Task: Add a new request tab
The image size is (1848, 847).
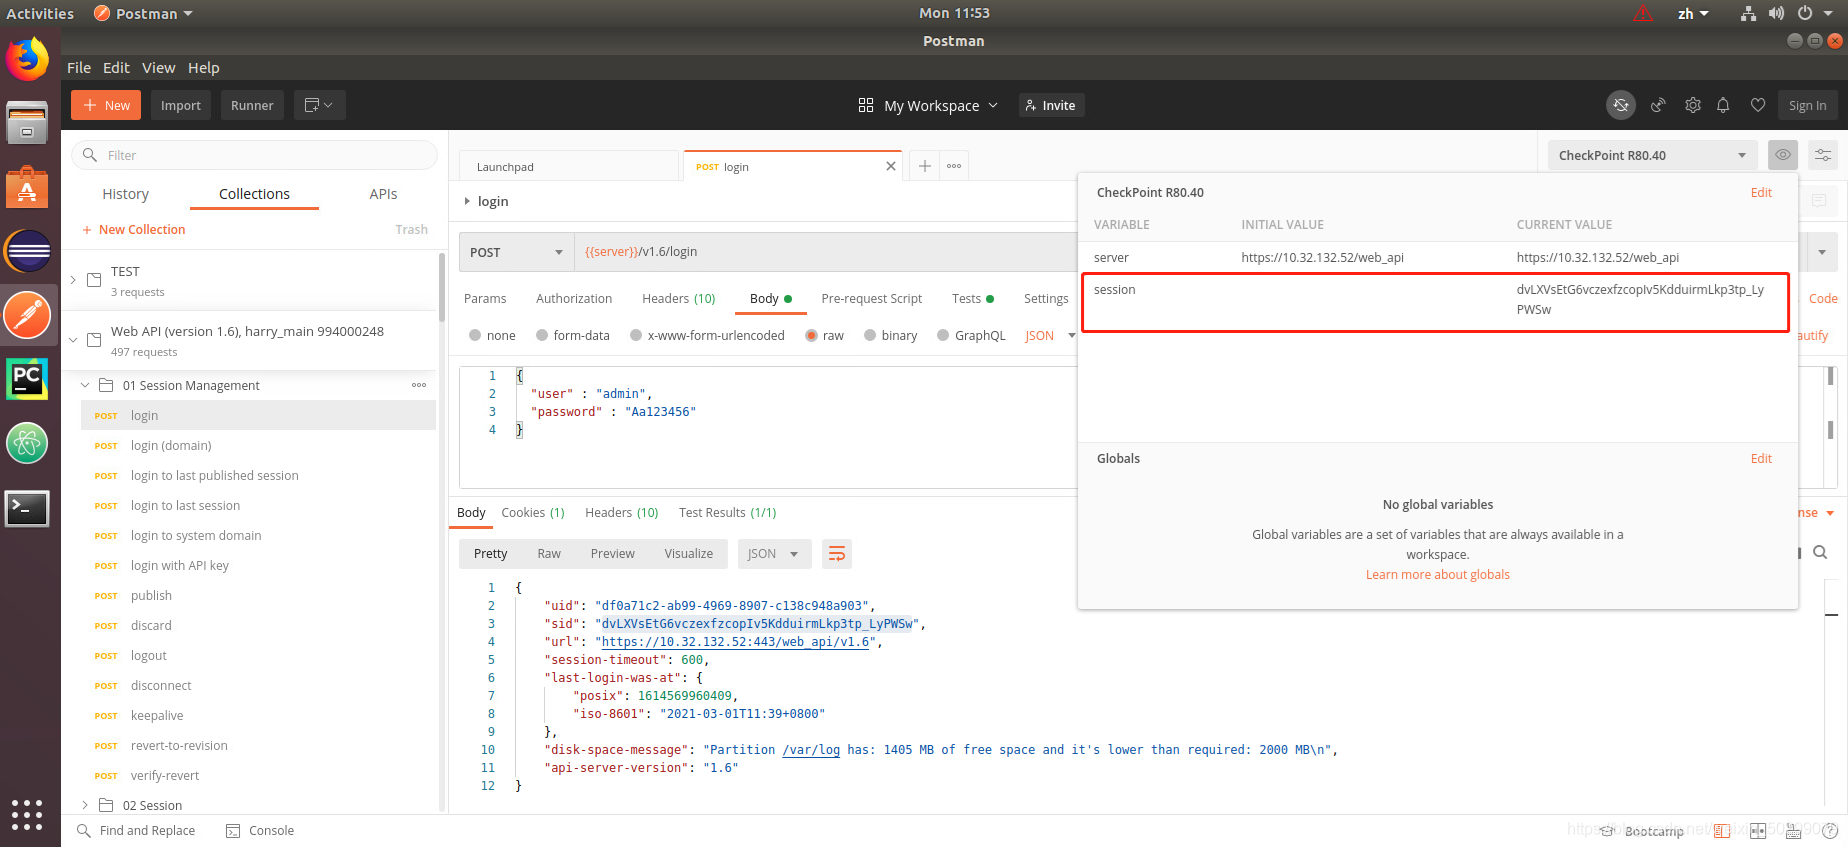Action: (x=925, y=166)
